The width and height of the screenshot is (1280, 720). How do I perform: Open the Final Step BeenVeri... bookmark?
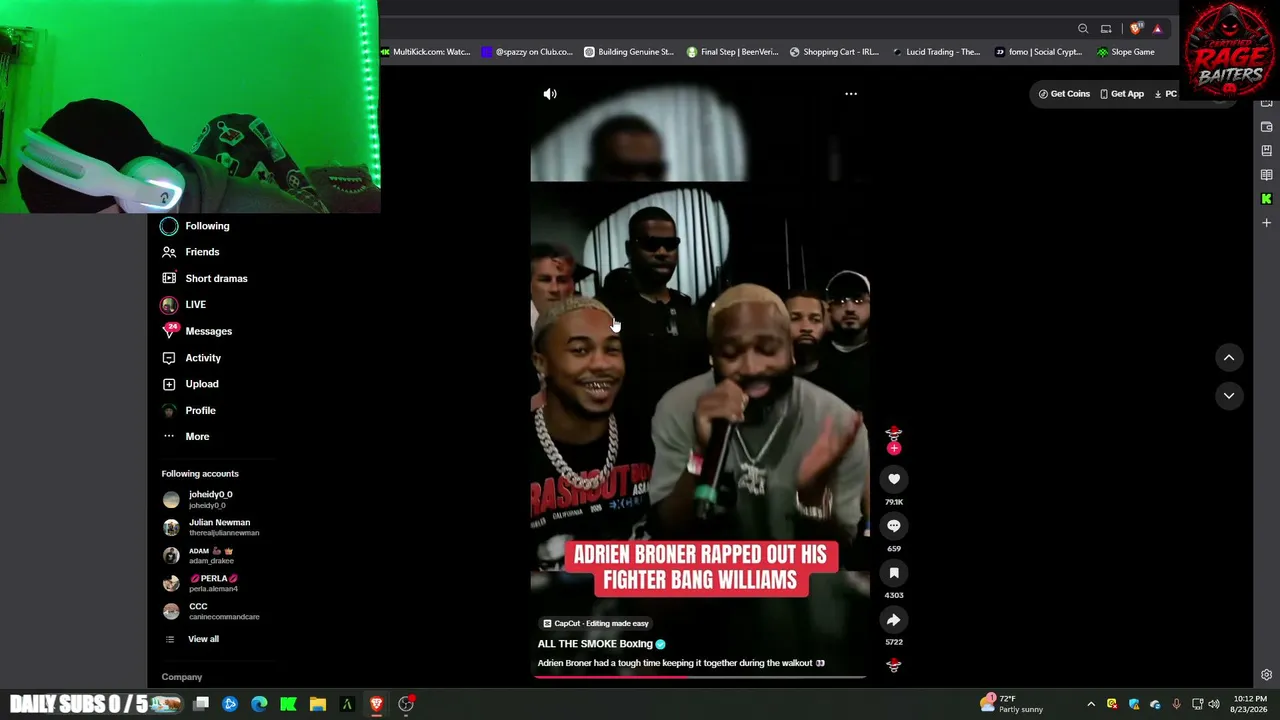pos(732,52)
